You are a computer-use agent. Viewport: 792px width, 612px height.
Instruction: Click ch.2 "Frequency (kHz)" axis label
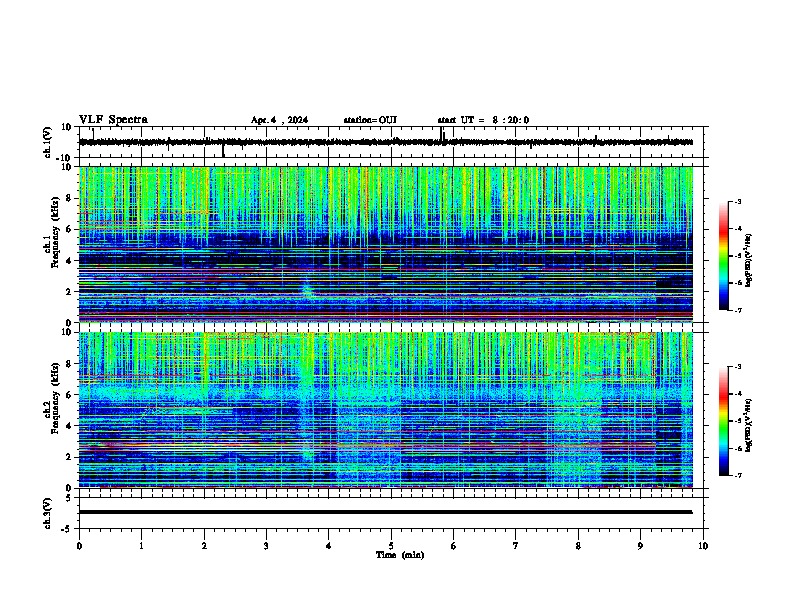[x=55, y=398]
